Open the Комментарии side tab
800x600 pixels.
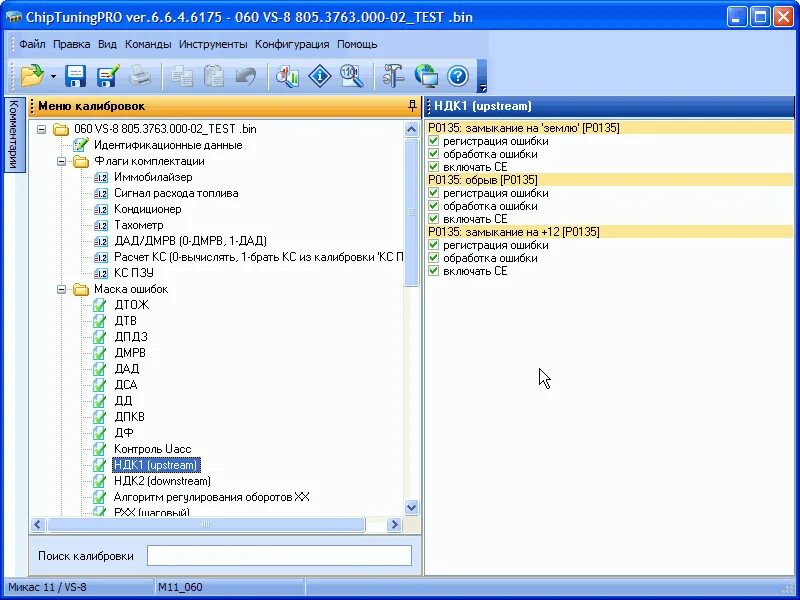14,135
